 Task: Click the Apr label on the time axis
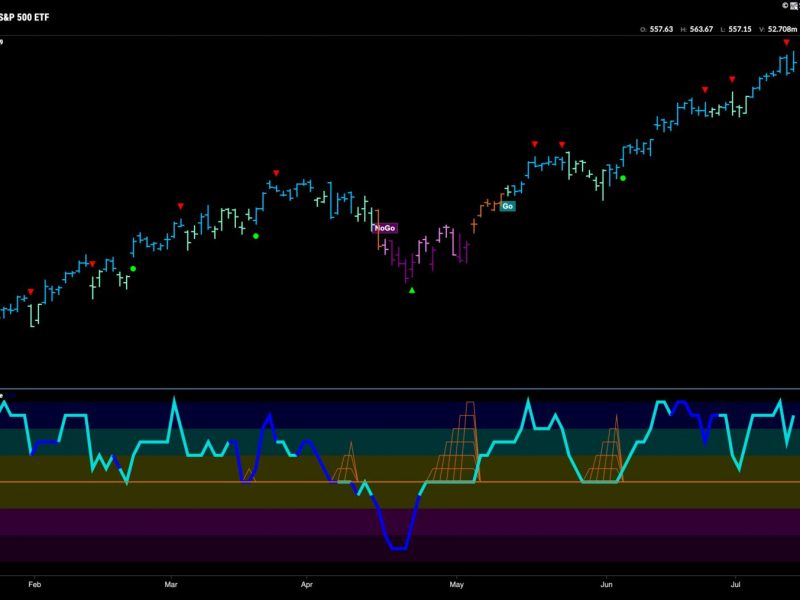click(x=307, y=584)
